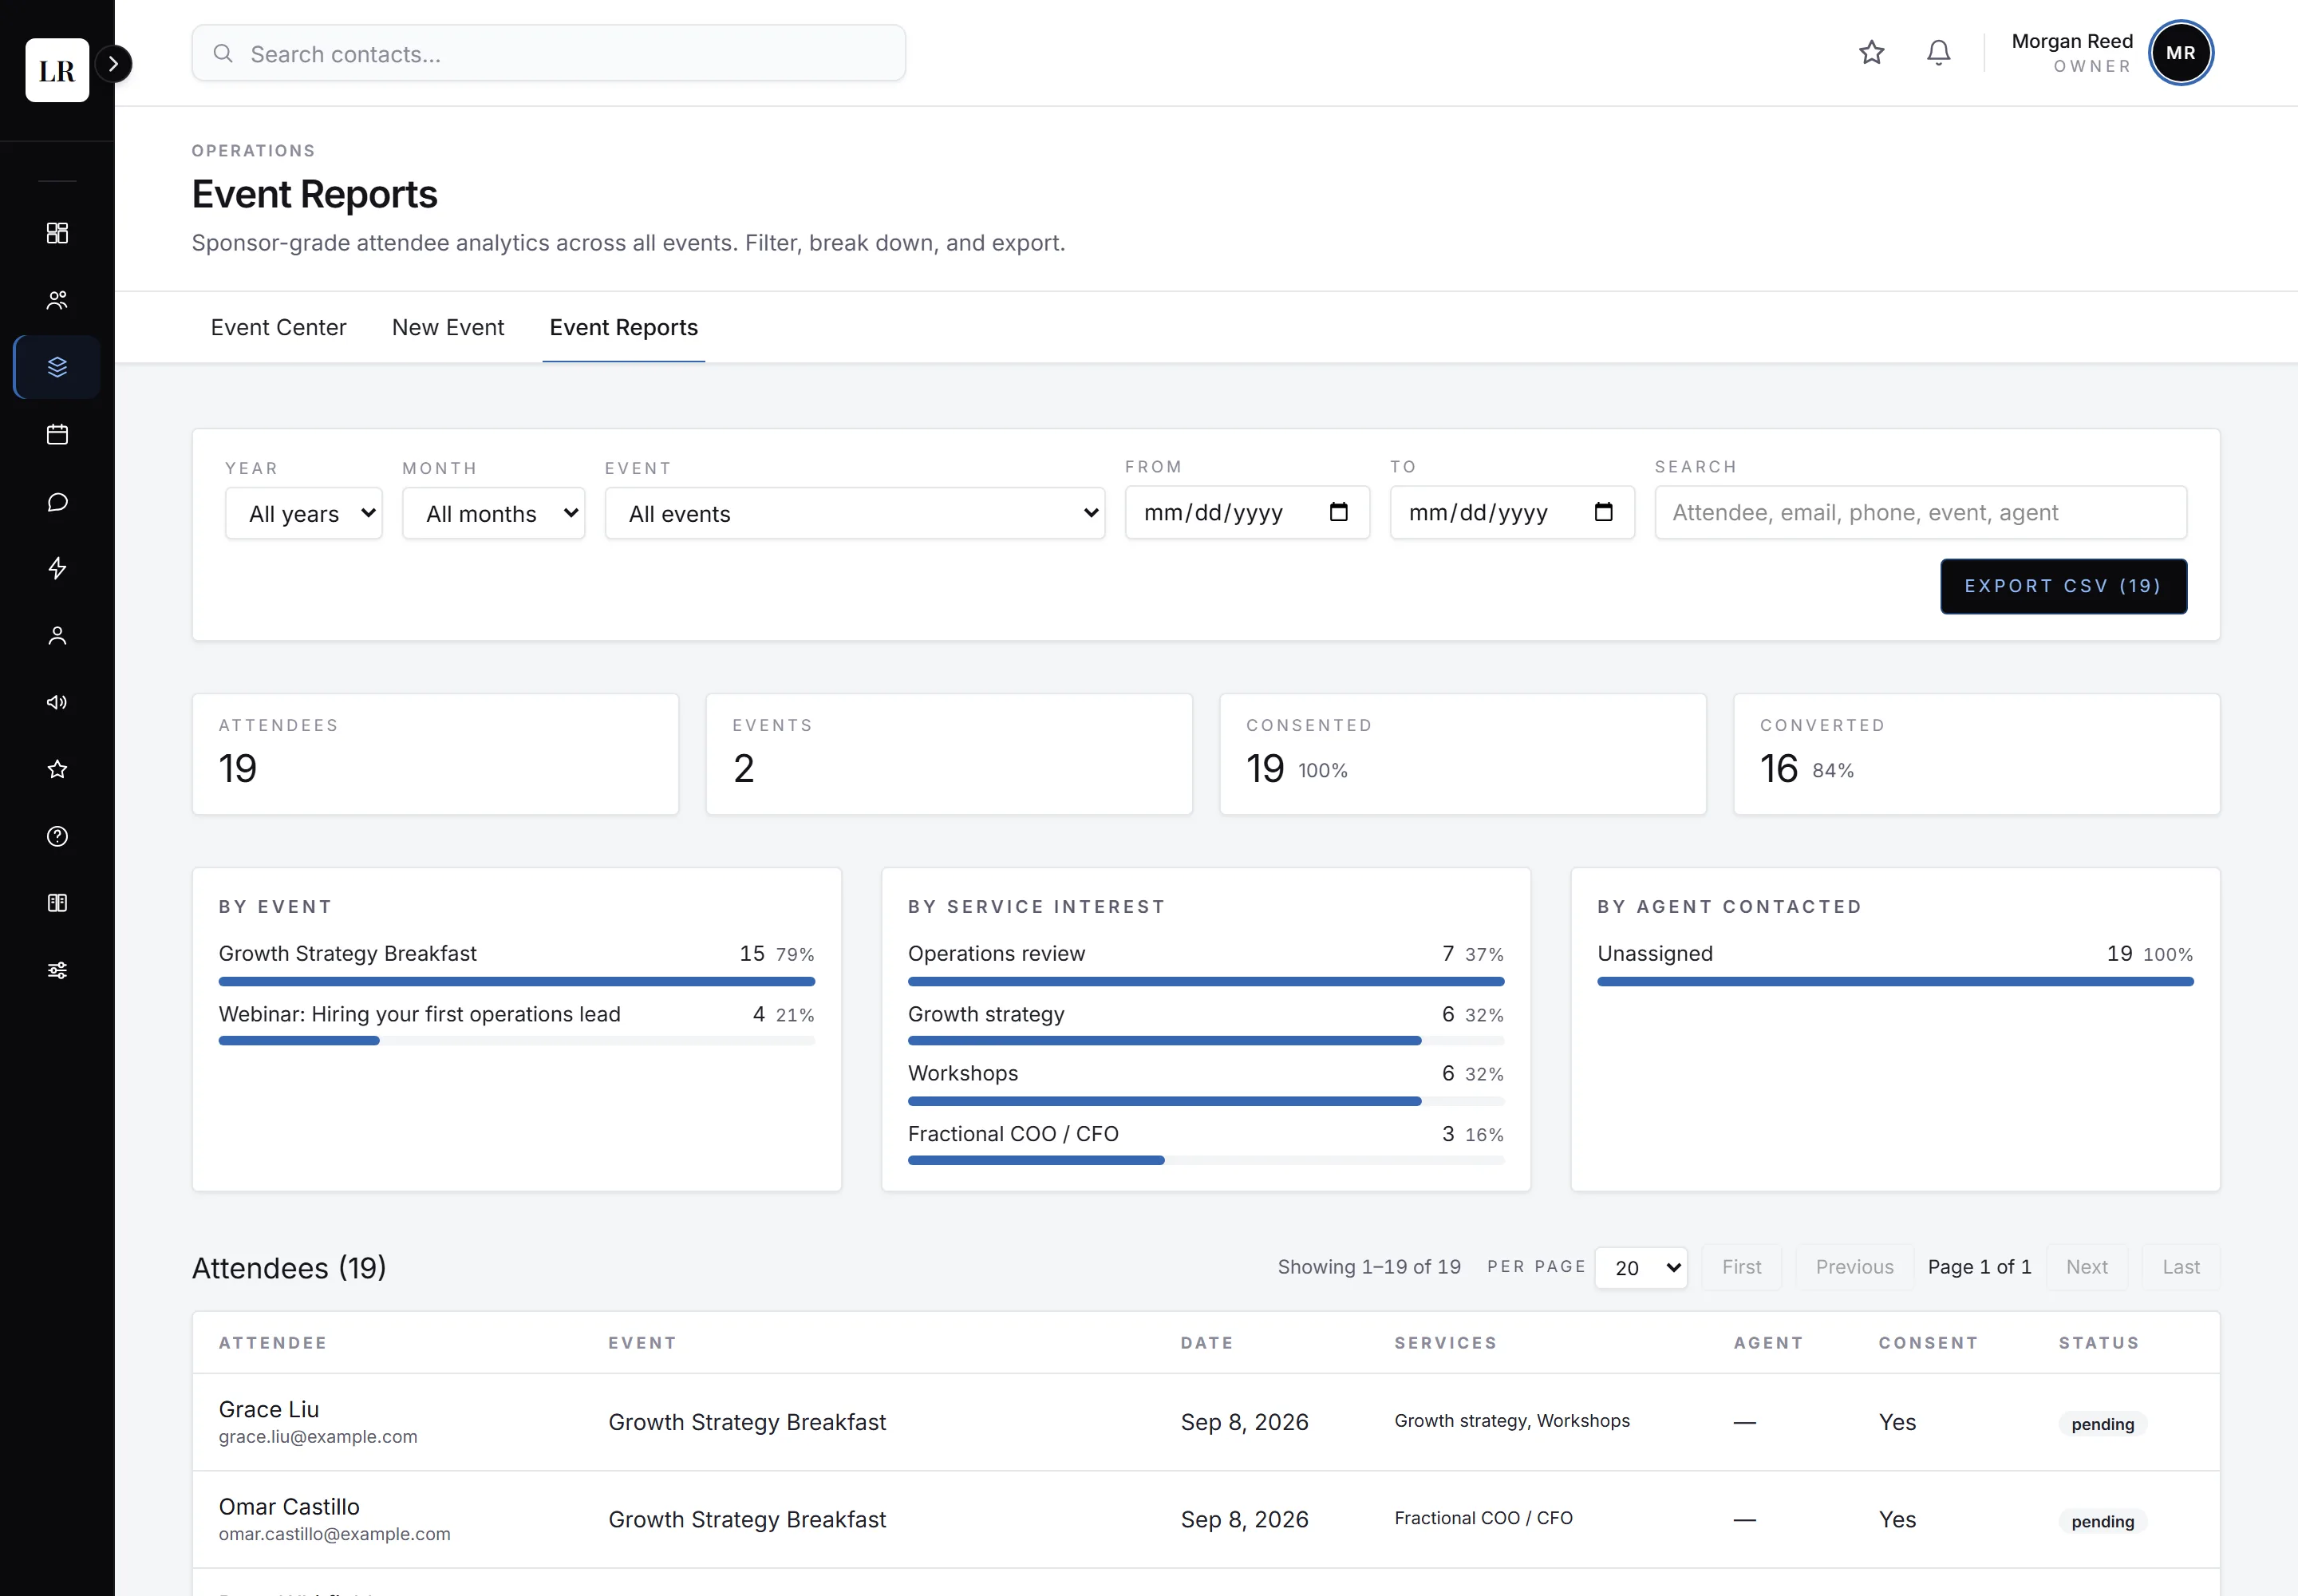The height and width of the screenshot is (1596, 2298).
Task: Click omar.castillo@example.com email
Action: 334,1534
